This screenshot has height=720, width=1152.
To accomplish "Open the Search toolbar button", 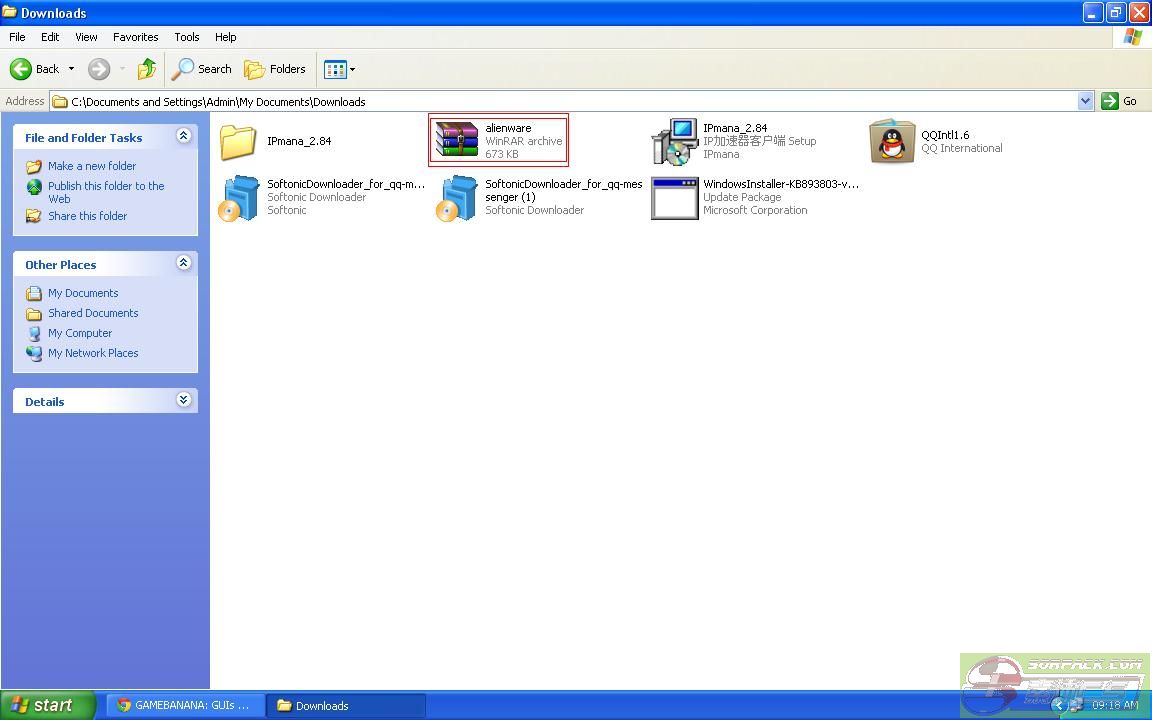I will pyautogui.click(x=202, y=69).
